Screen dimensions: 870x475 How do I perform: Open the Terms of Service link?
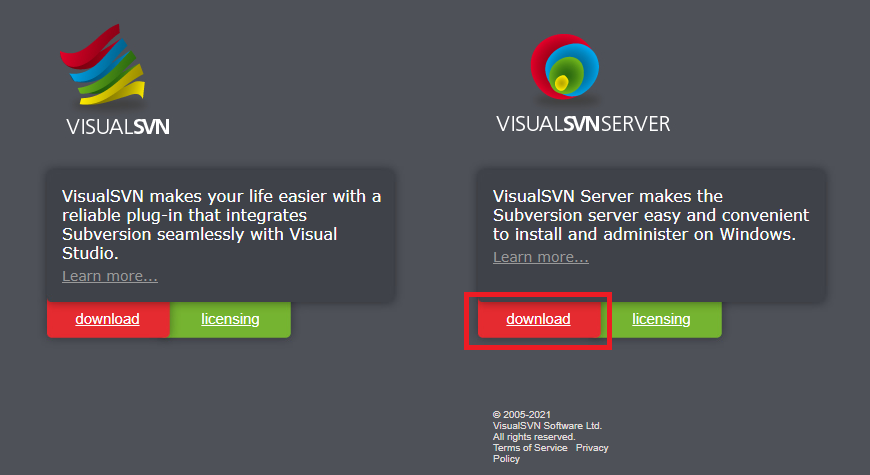[x=530, y=448]
